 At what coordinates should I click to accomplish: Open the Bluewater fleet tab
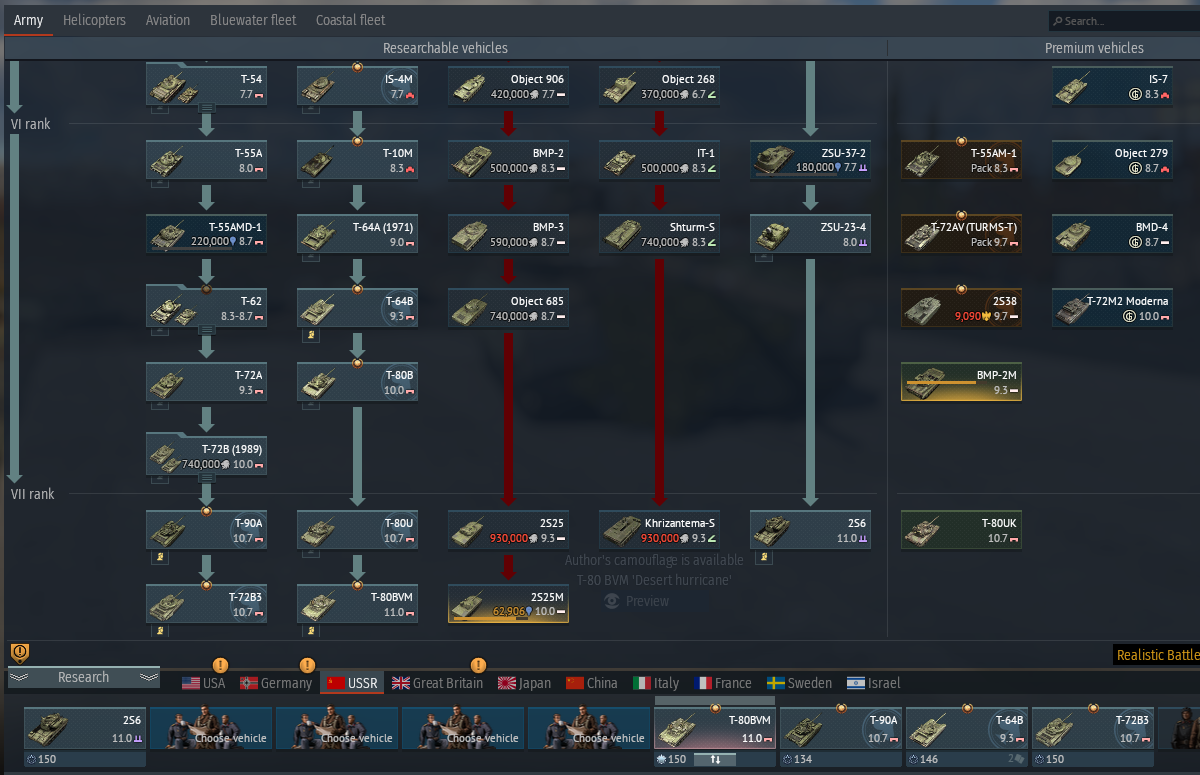point(253,20)
